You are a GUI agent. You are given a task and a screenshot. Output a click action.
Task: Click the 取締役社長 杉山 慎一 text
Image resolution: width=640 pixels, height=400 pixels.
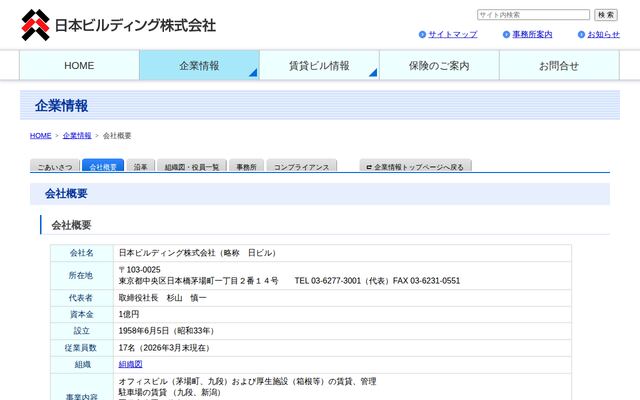(x=162, y=298)
